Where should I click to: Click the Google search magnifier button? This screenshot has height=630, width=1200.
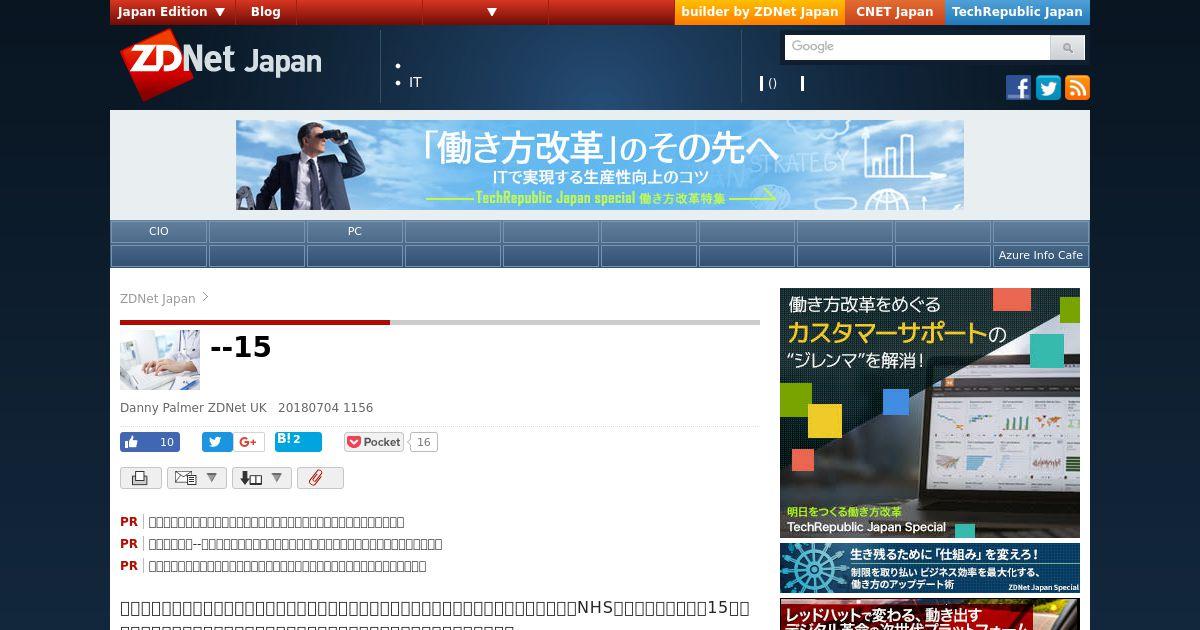(x=1067, y=47)
